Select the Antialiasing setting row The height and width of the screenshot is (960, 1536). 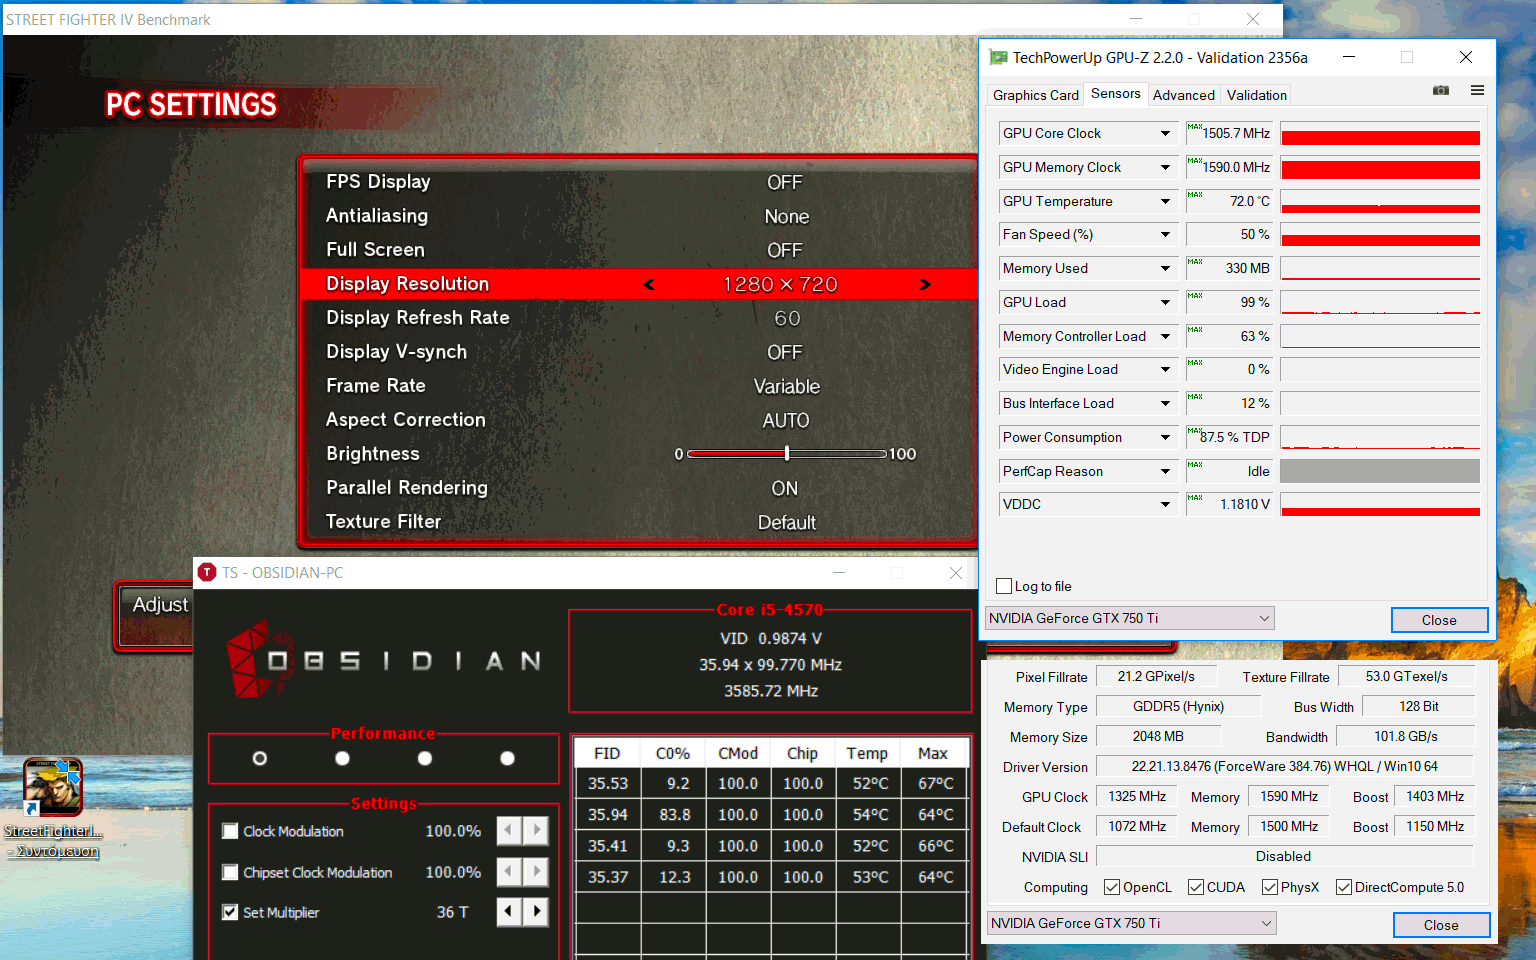point(640,216)
